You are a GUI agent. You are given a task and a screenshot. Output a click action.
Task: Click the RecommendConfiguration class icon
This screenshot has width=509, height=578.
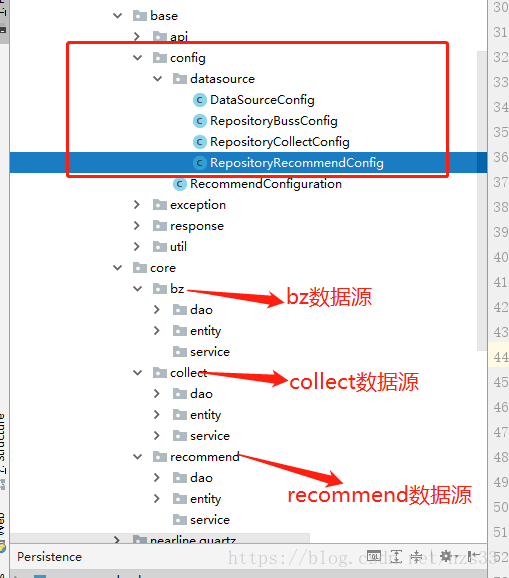pos(179,184)
